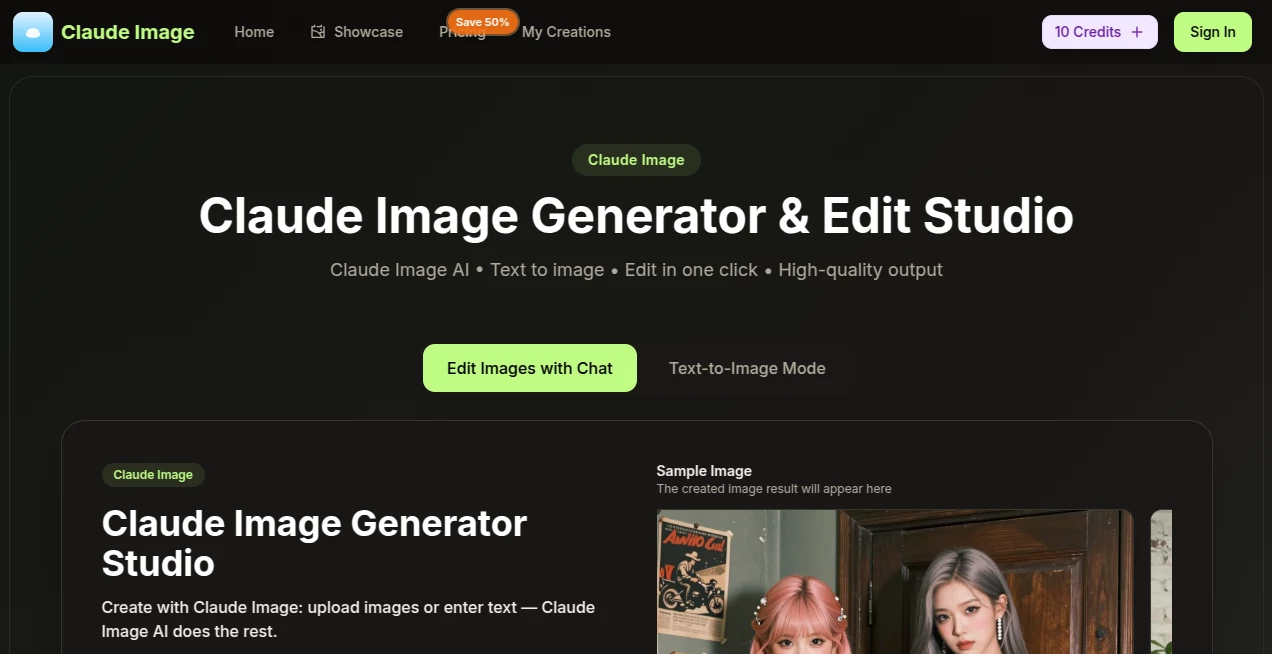Click the Claude Image logo icon
The image size is (1272, 654).
point(32,31)
